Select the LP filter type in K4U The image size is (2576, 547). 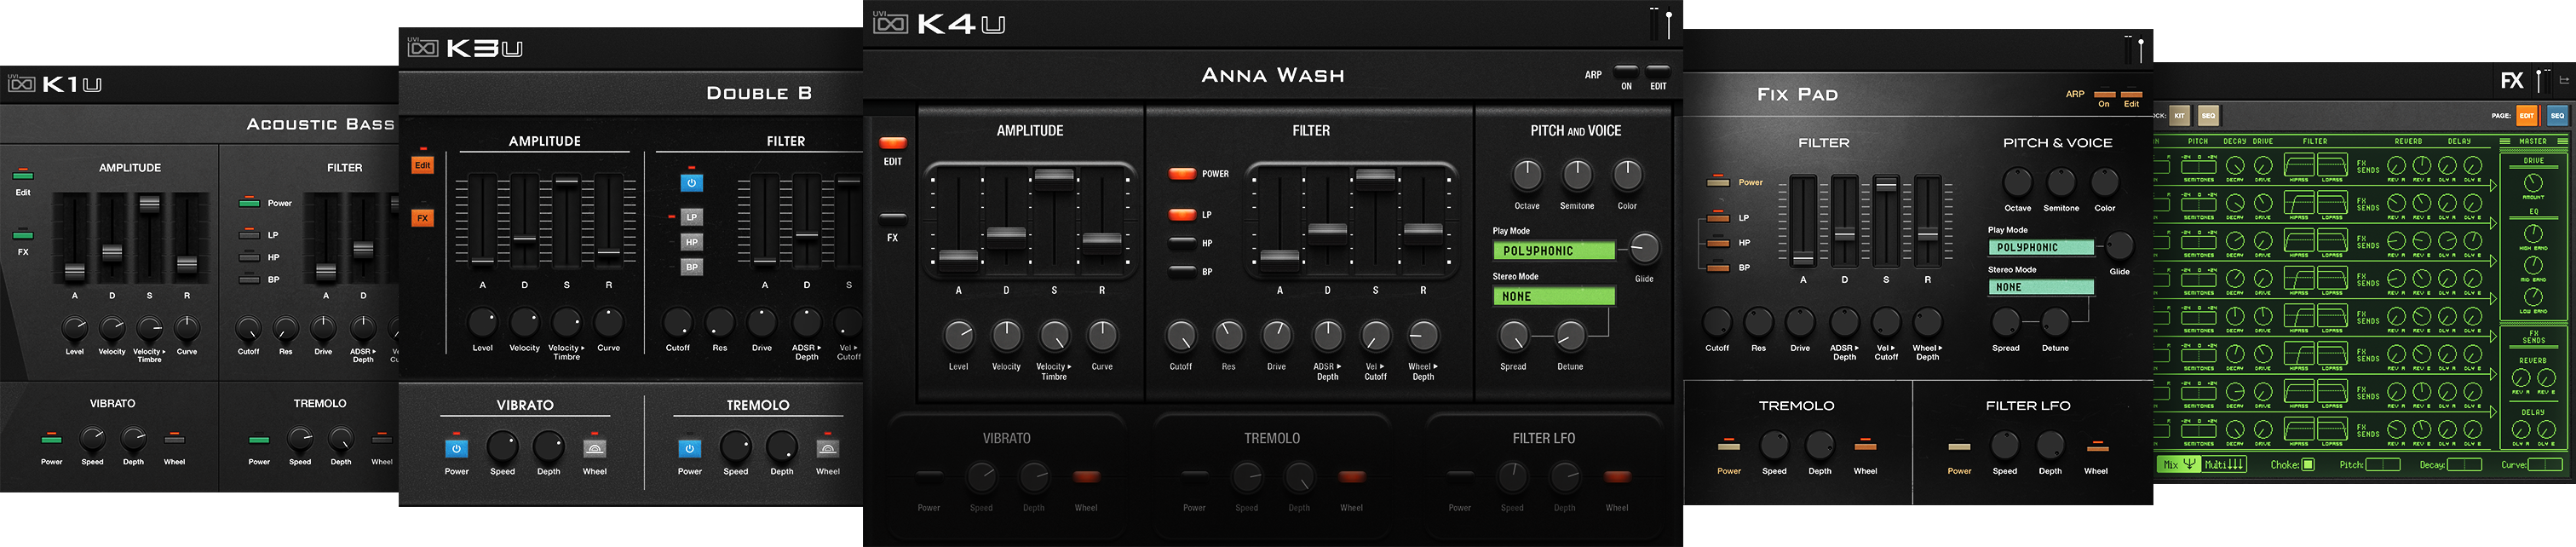tap(1182, 214)
